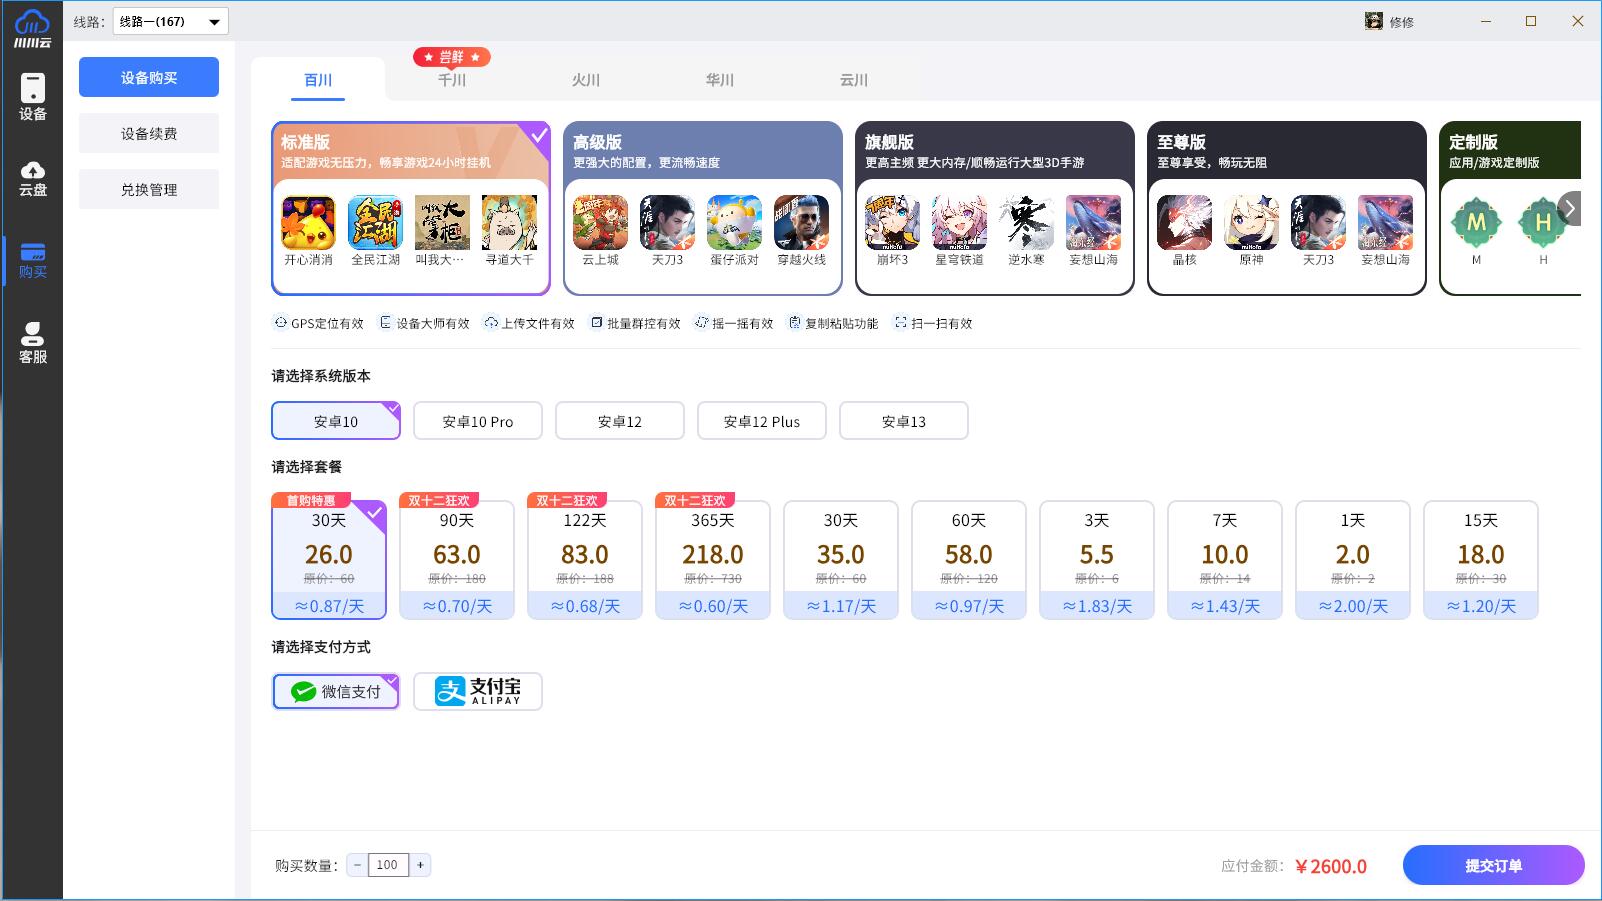The width and height of the screenshot is (1602, 901).
Task: Click the 开心消消 game icon
Action: tap(308, 223)
